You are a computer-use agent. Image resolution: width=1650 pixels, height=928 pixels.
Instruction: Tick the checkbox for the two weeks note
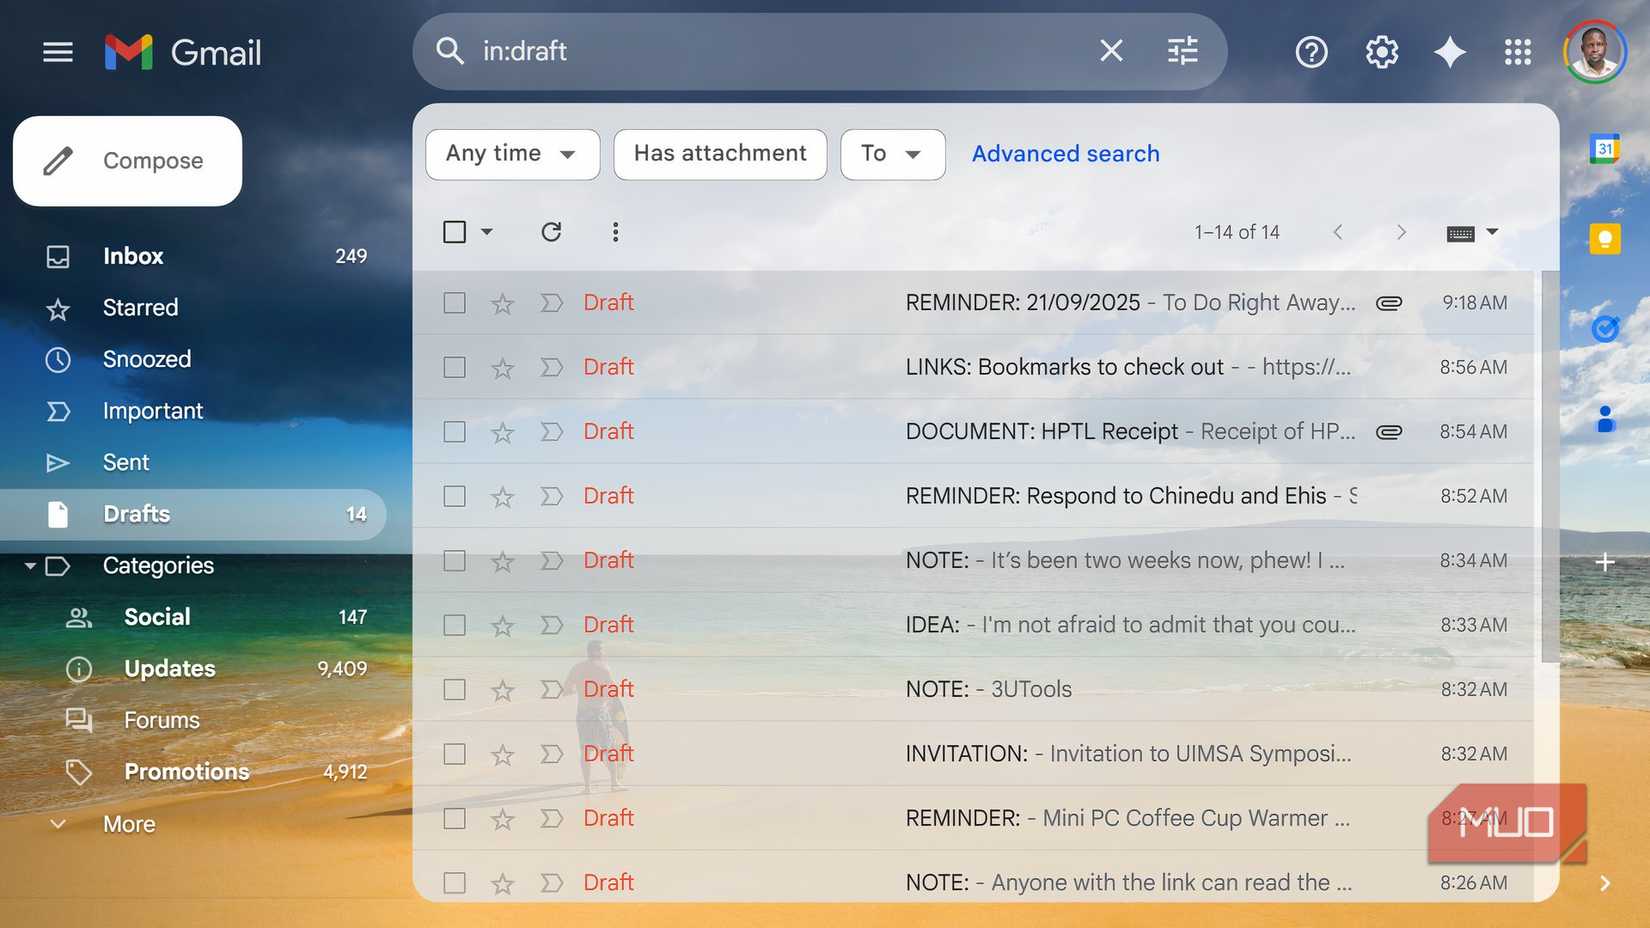tap(454, 561)
